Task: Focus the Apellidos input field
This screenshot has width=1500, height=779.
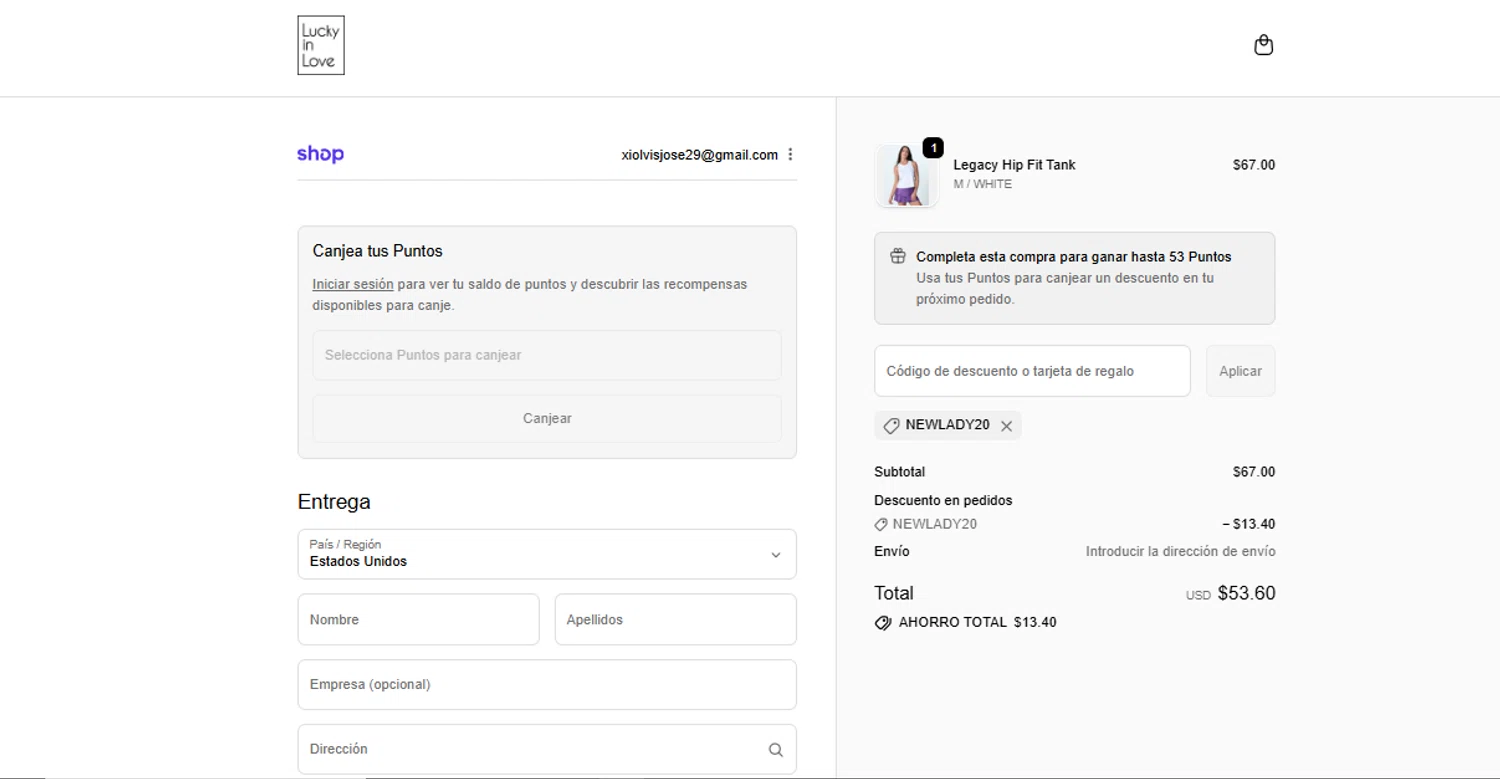Action: tap(676, 620)
